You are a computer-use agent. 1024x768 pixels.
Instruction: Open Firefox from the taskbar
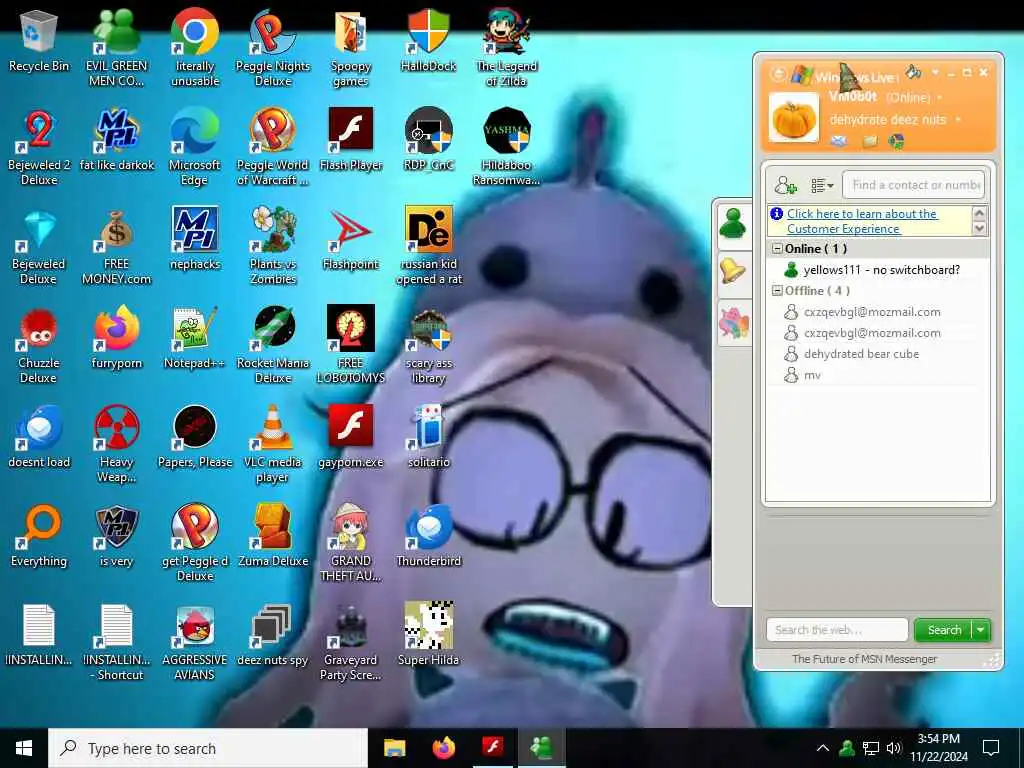(x=443, y=748)
